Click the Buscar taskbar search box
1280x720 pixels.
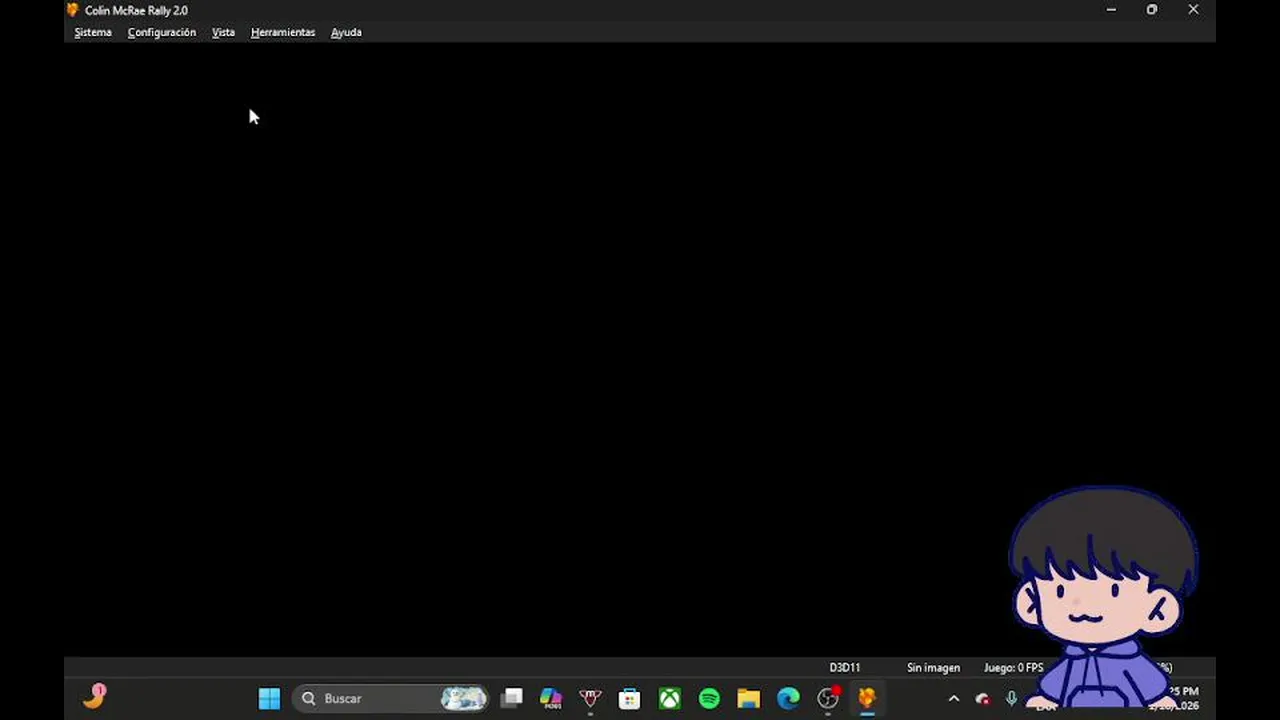(392, 698)
